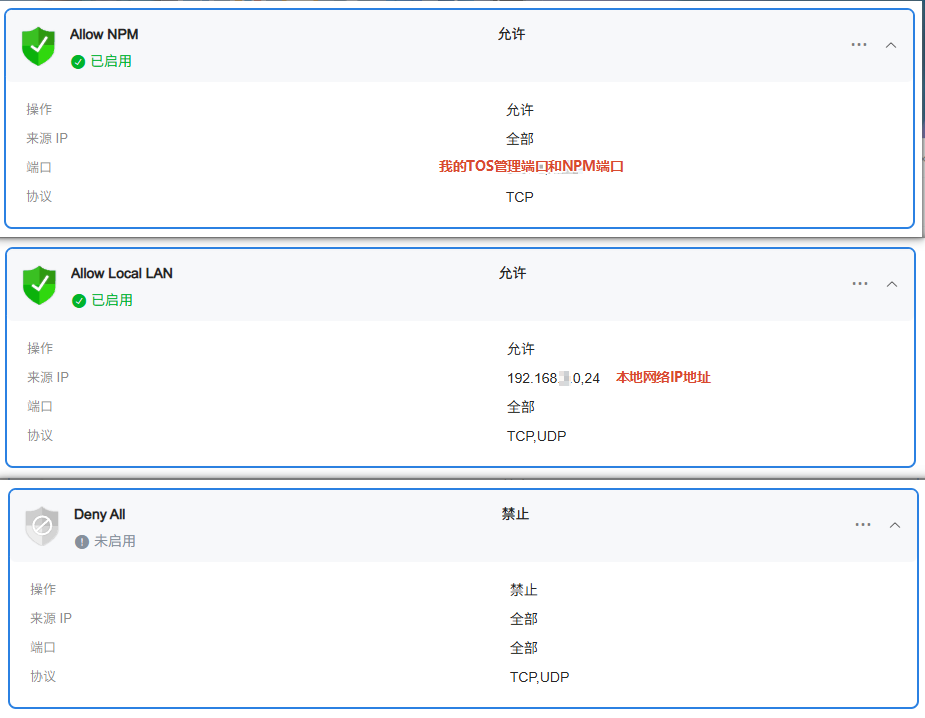Click the green enabled checkmark under Allow Local LAN
The width and height of the screenshot is (925, 718).
tap(79, 301)
